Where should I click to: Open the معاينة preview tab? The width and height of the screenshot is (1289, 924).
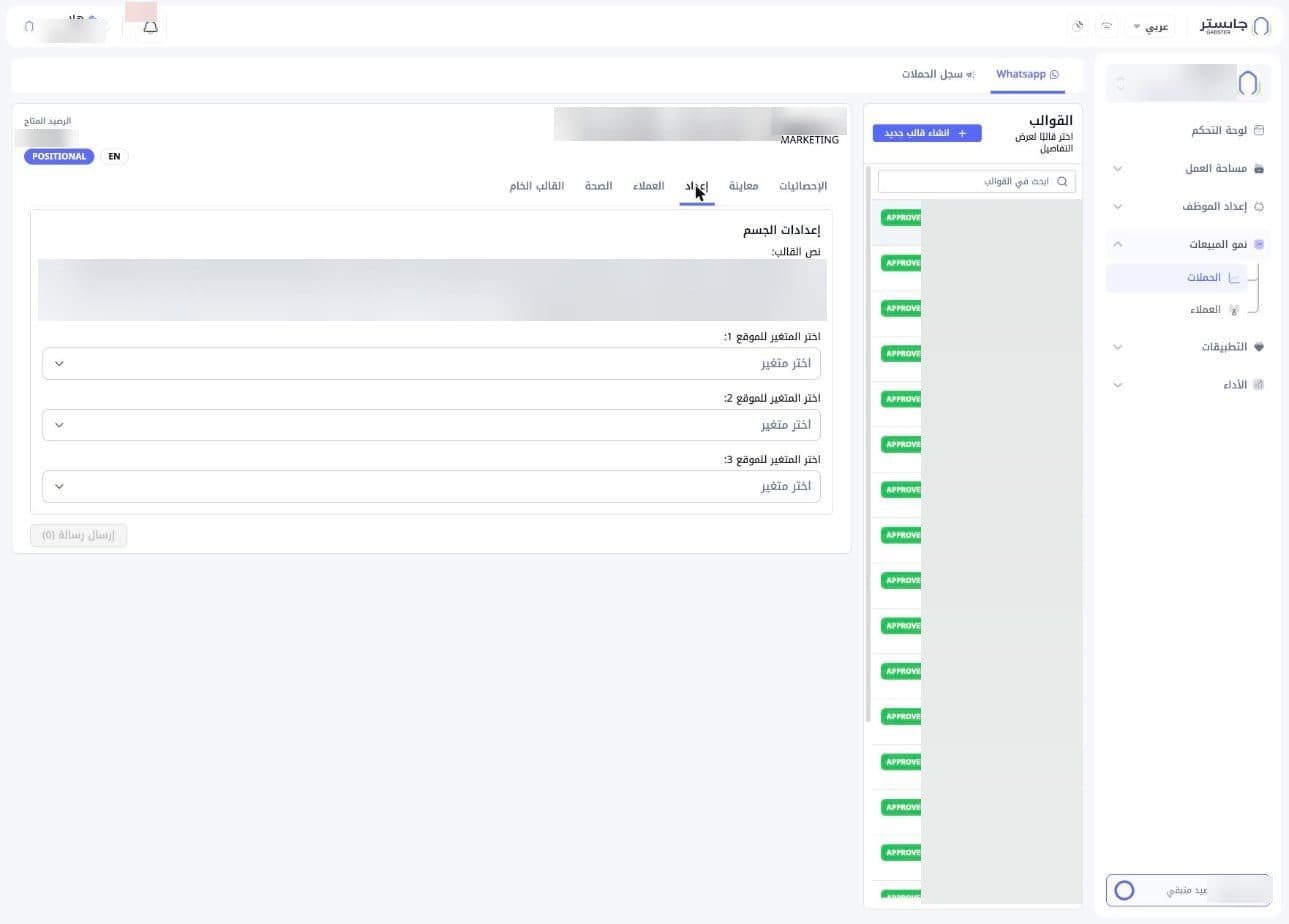coord(743,186)
